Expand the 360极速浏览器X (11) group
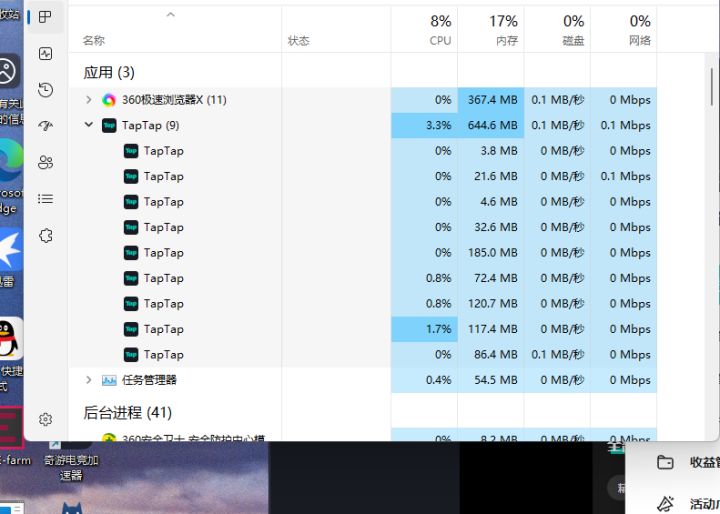Screen dimensions: 720x514 89,100
